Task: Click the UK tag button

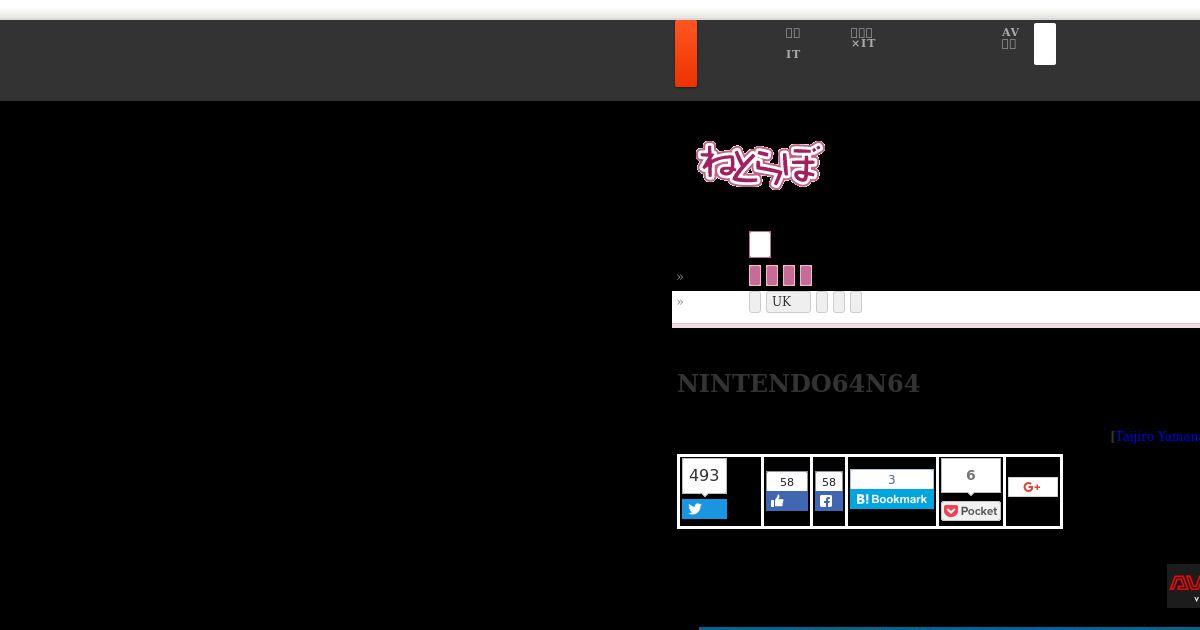Action: (788, 302)
